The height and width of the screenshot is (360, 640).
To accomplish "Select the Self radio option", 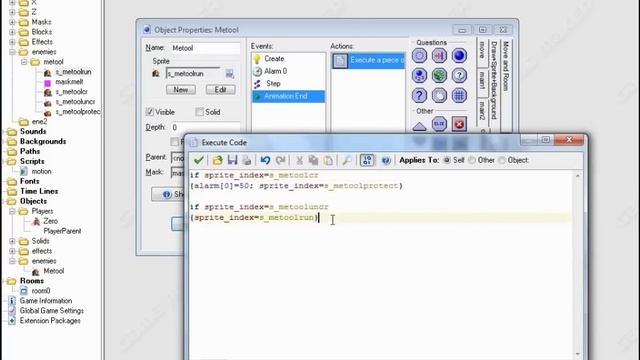I will tap(447, 160).
